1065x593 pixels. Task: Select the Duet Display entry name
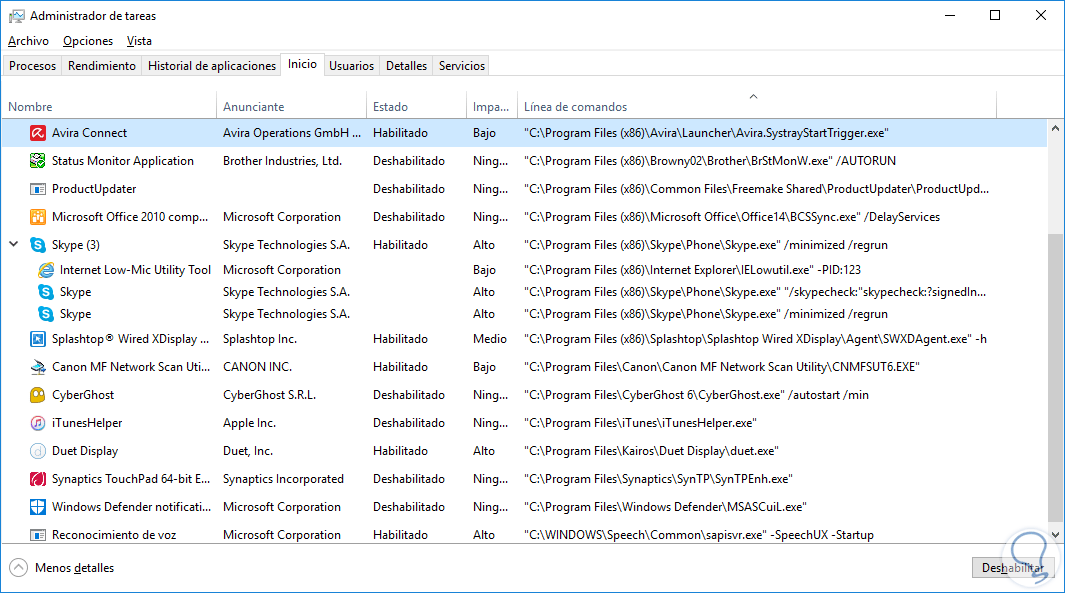85,451
